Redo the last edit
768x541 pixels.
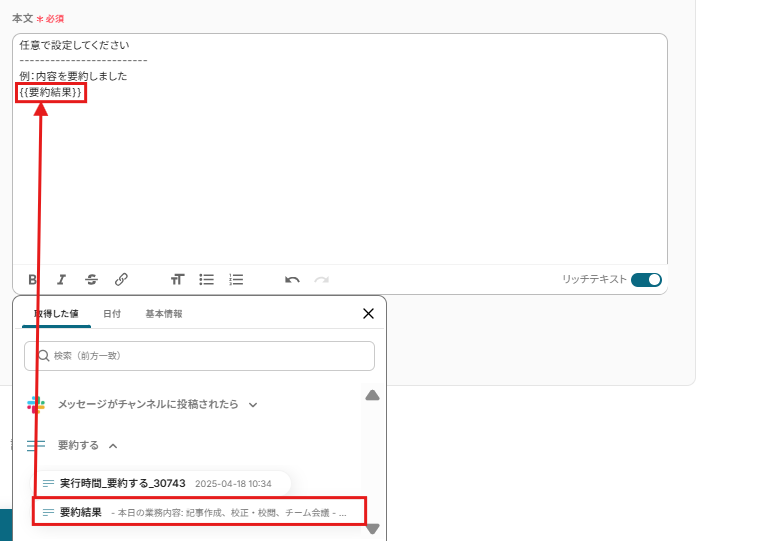click(321, 280)
